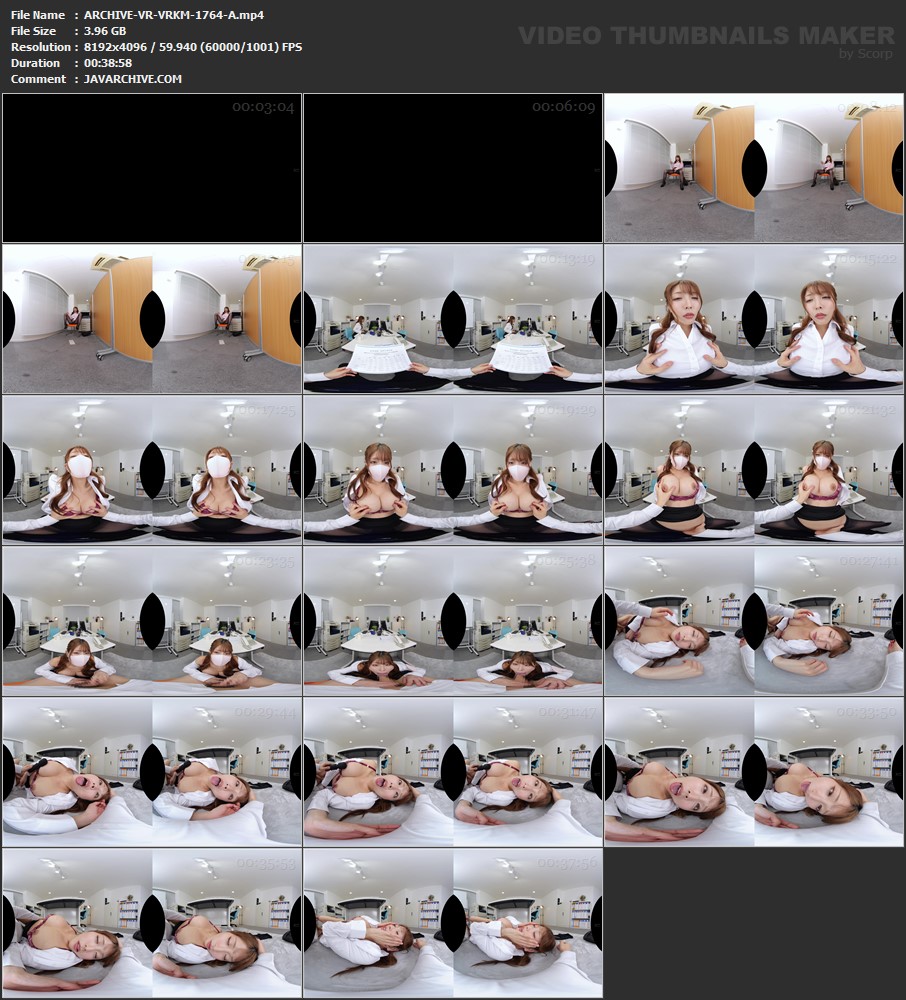Viewport: 906px width, 1000px height.
Task: Click the thumbnail stamped 00:29:44
Action: (152, 772)
